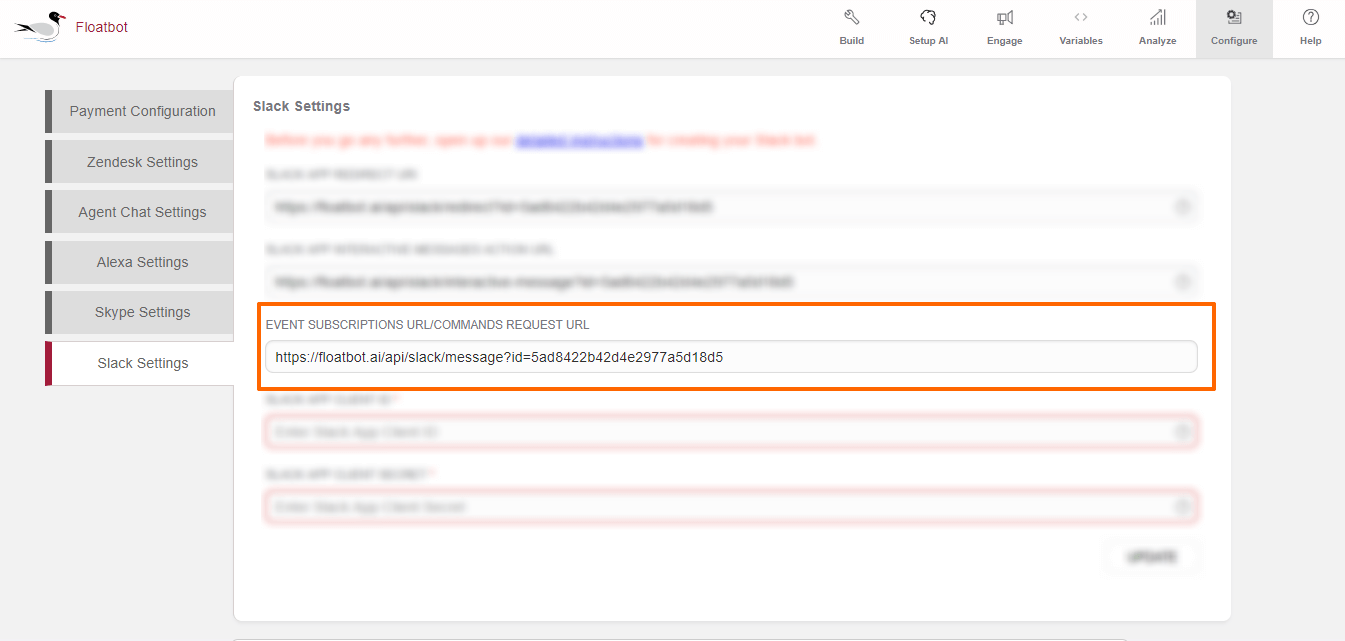The height and width of the screenshot is (641, 1345).
Task: Select Agent Chat Settings in the sidebar
Action: [x=142, y=212]
